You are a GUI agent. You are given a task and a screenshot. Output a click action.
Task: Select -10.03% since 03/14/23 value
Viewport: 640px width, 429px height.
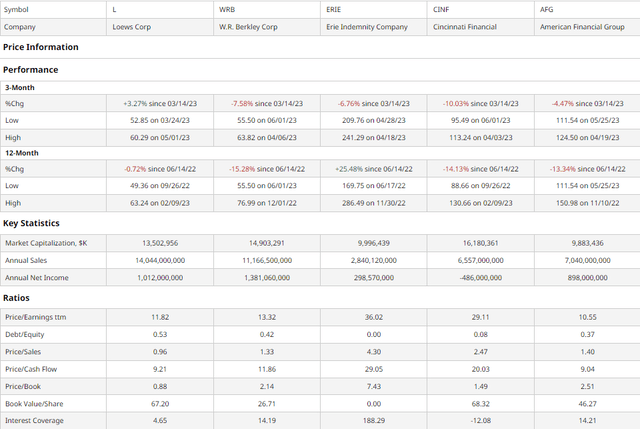[x=481, y=104]
